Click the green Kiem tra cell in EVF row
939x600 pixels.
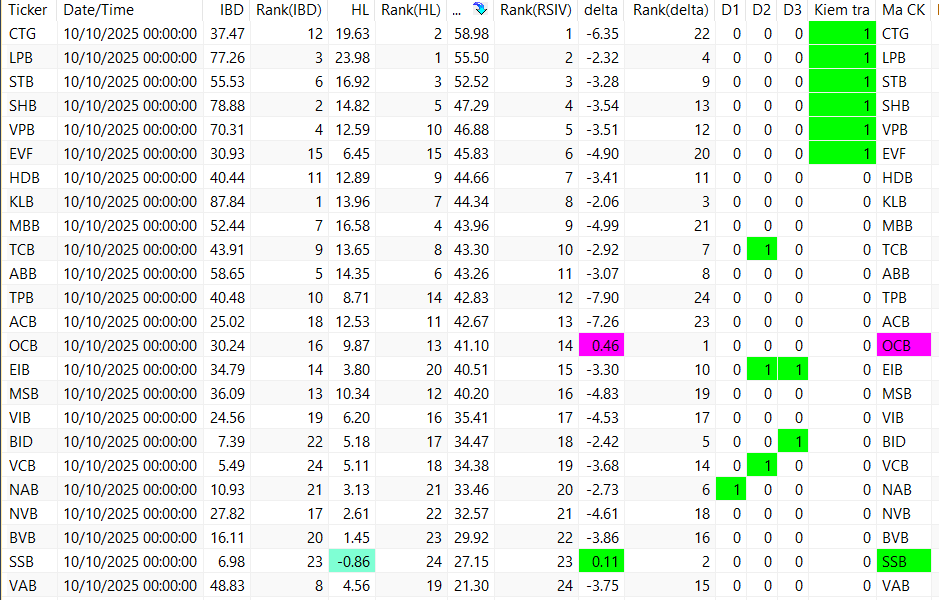[x=842, y=154]
